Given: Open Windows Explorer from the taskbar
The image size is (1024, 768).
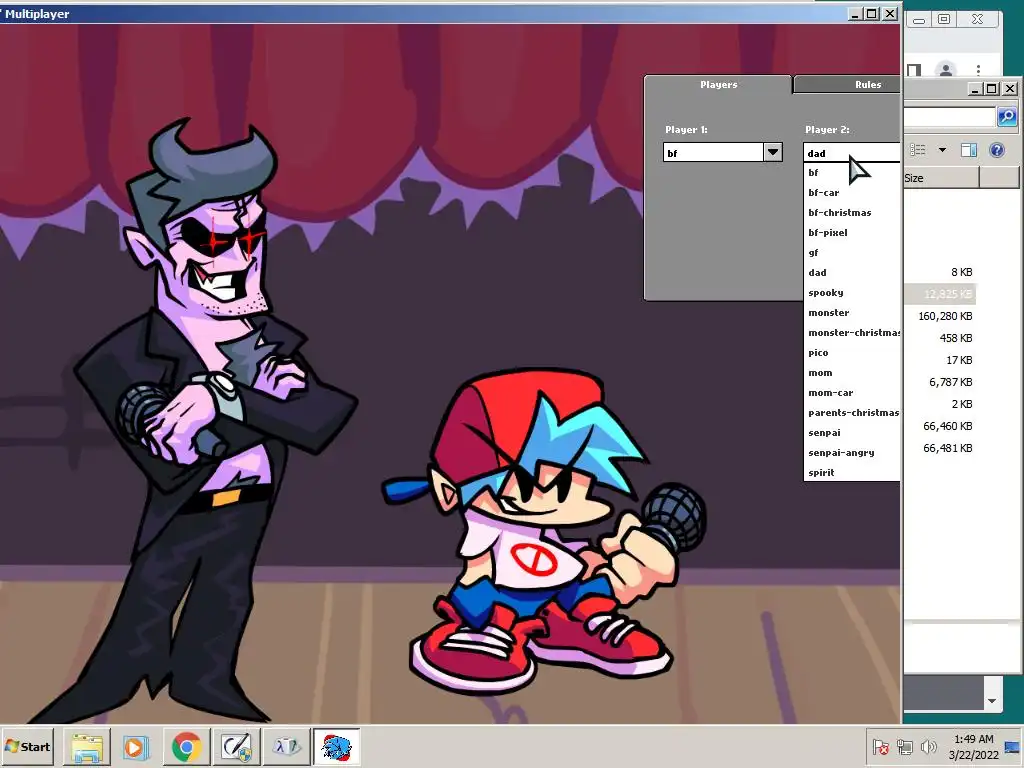Looking at the screenshot, I should (x=87, y=746).
